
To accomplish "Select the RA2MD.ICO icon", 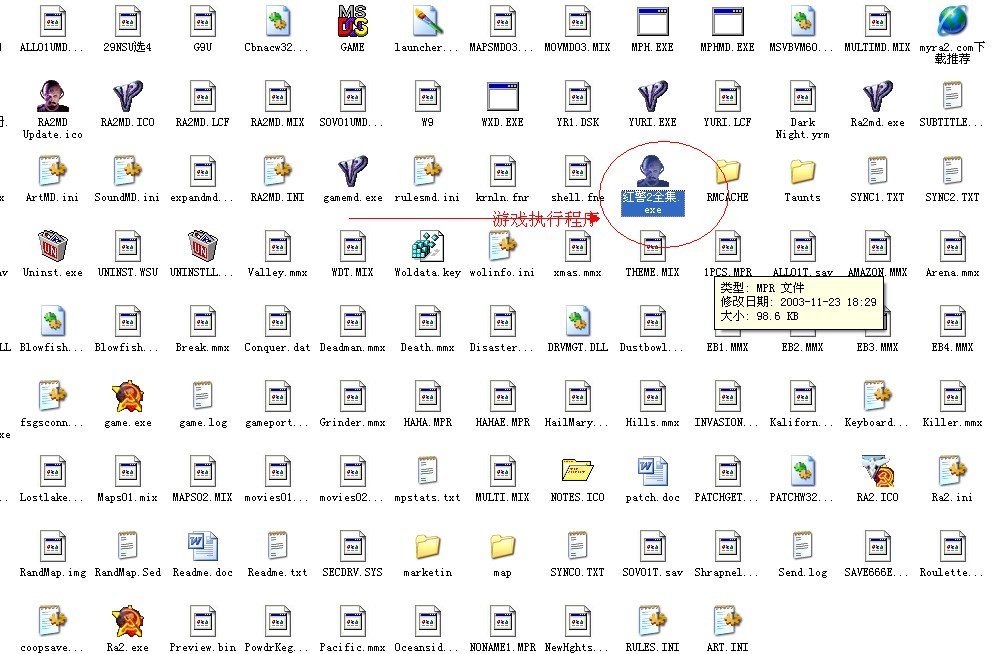I will point(128,96).
